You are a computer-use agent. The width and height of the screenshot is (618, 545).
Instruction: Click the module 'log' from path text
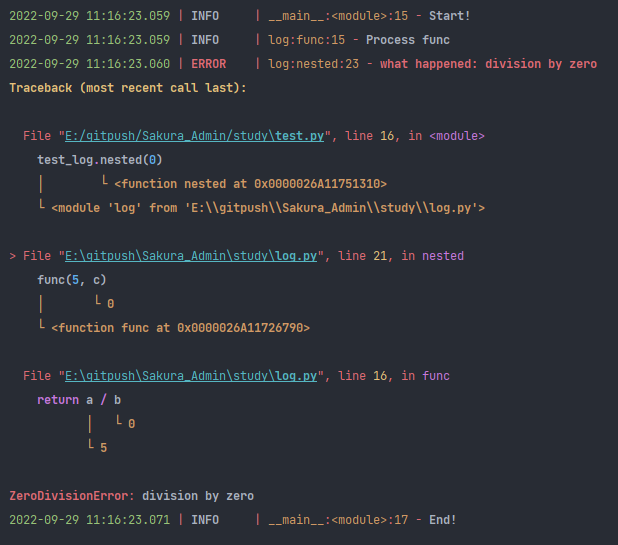pos(268,208)
